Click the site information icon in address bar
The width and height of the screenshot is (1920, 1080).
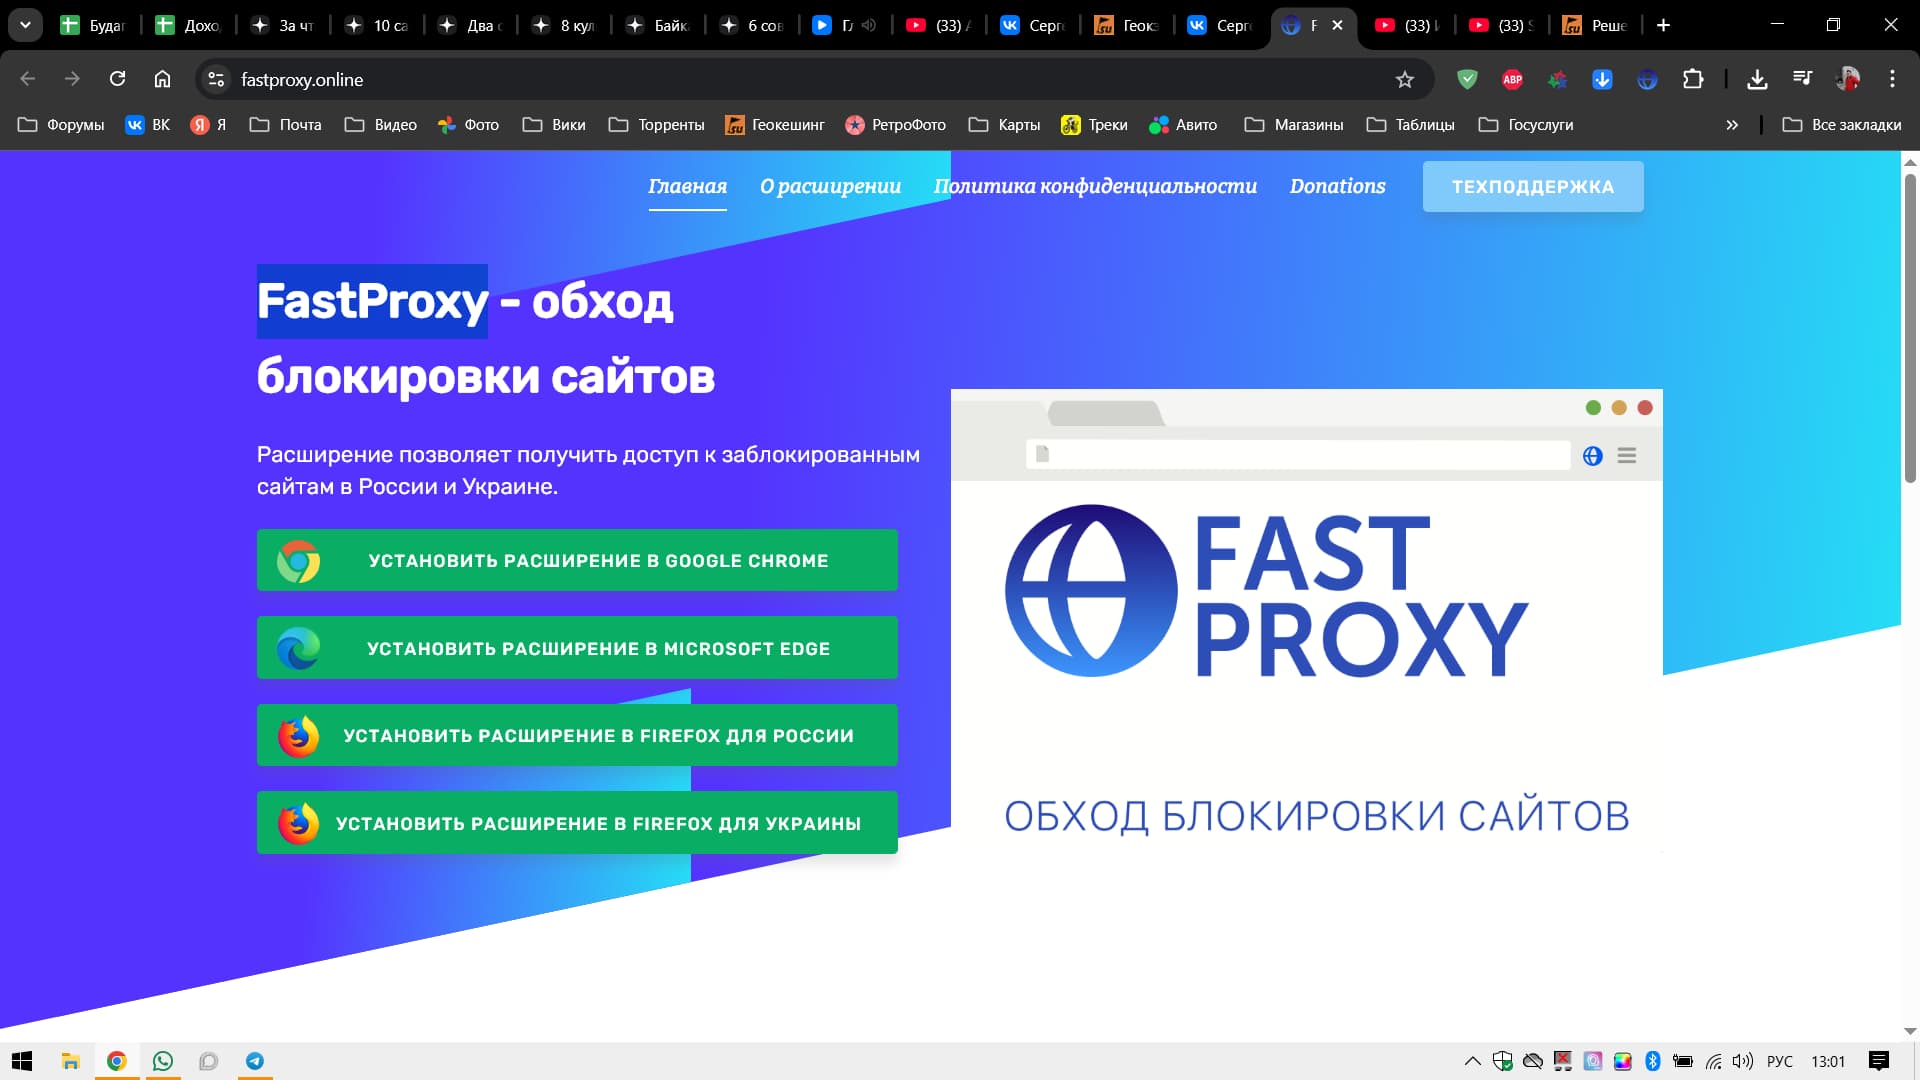coord(216,79)
